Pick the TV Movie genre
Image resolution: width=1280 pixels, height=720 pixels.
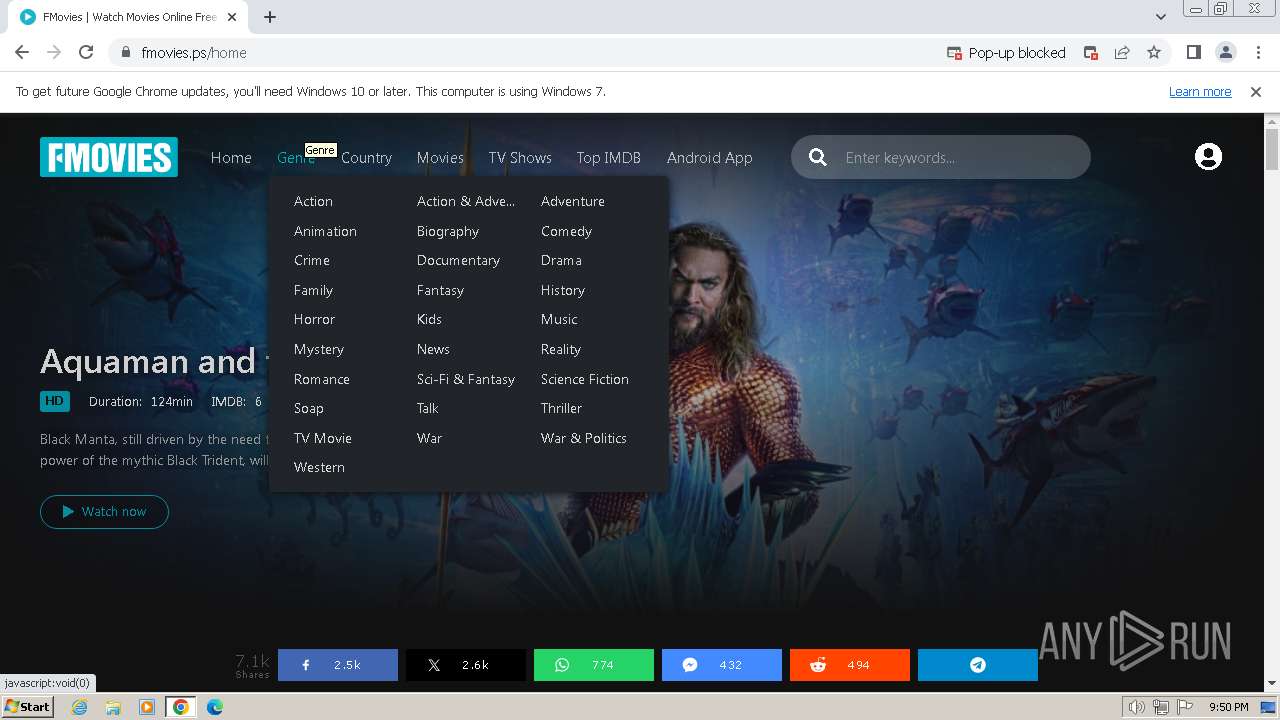(x=323, y=438)
